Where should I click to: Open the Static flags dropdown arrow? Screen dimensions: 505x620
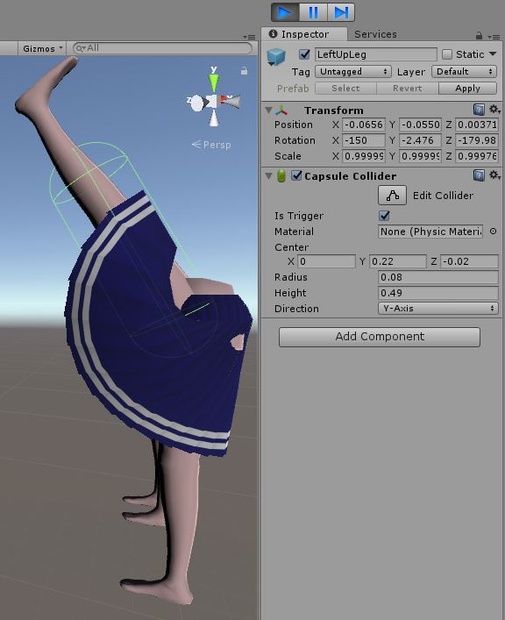[x=492, y=54]
